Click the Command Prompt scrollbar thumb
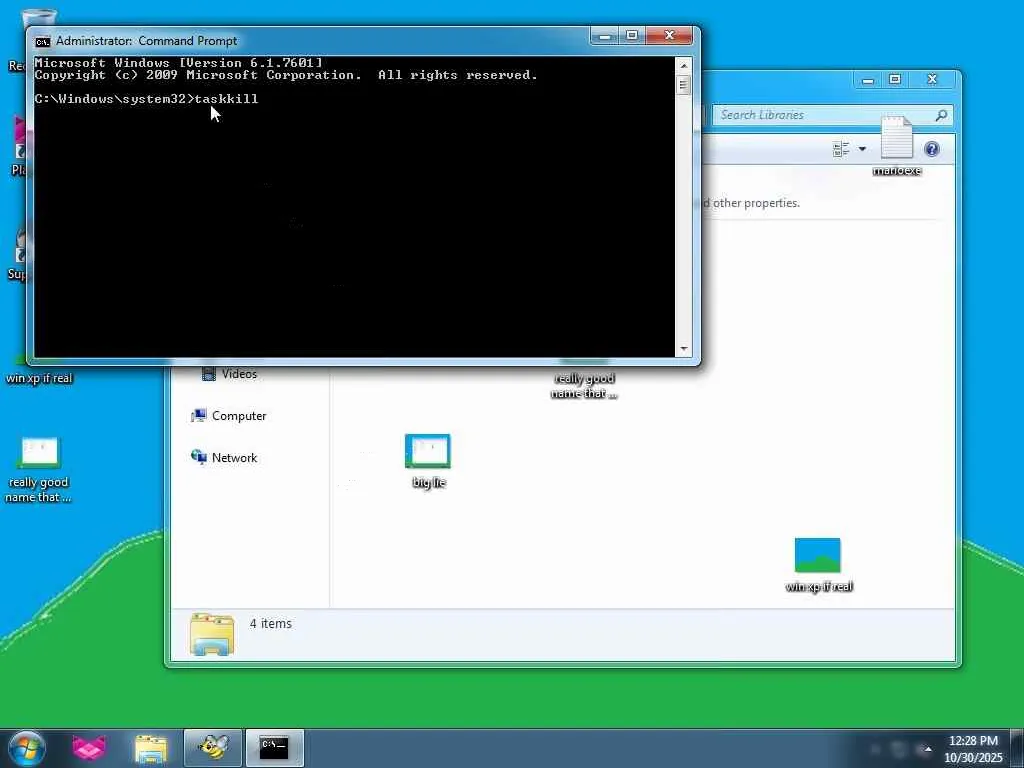Viewport: 1024px width, 768px height. (x=683, y=85)
